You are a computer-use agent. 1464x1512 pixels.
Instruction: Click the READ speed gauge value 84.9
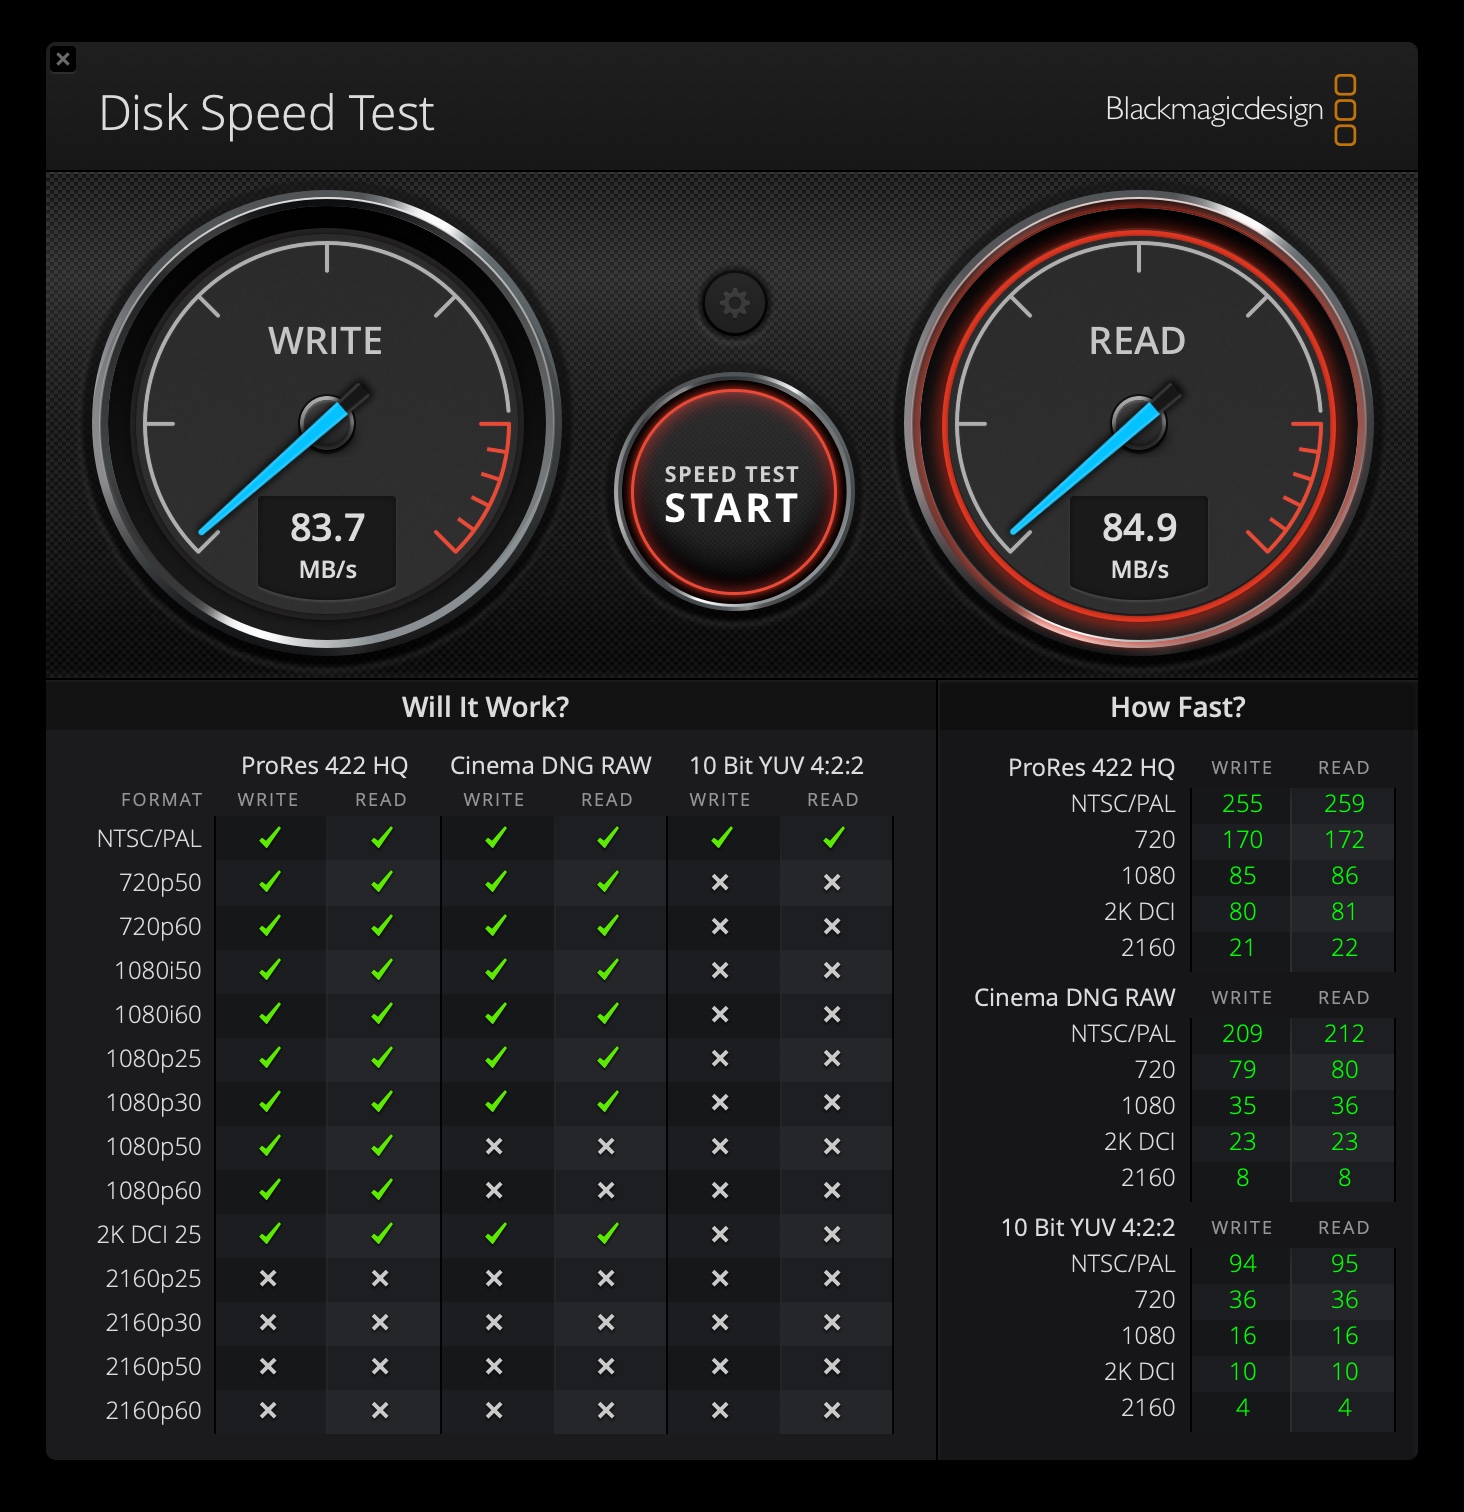pyautogui.click(x=1140, y=528)
